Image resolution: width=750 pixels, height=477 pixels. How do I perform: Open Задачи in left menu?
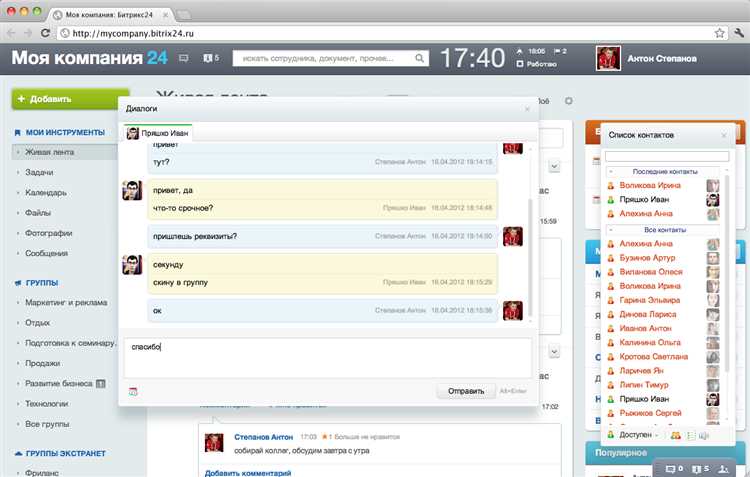[39, 172]
